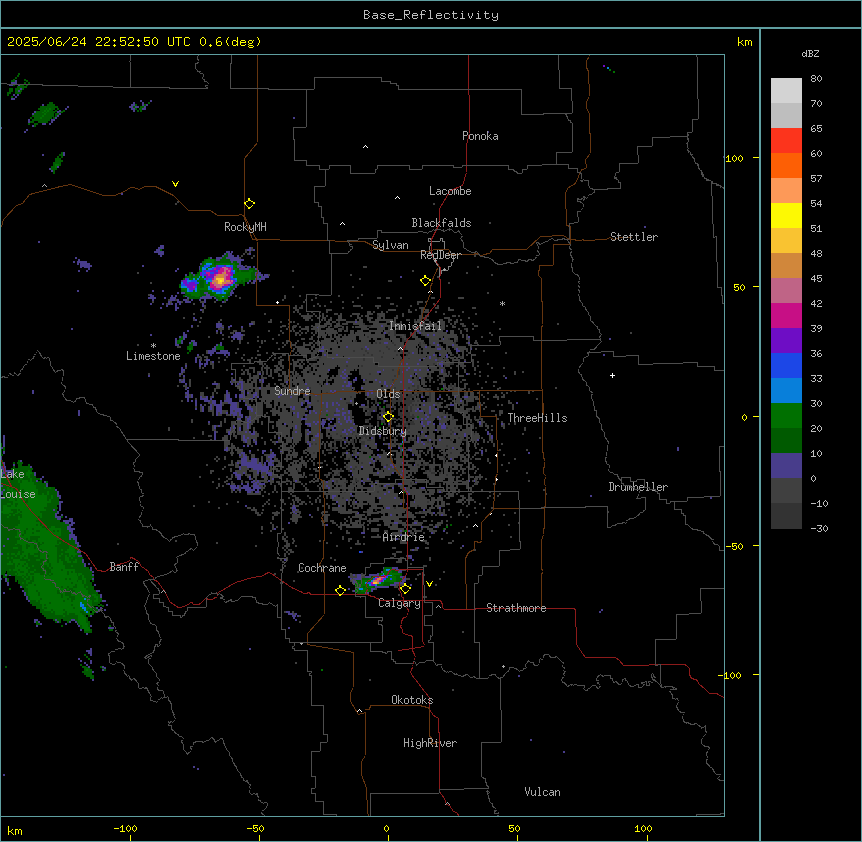Click the Vulcan town label

[x=542, y=792]
